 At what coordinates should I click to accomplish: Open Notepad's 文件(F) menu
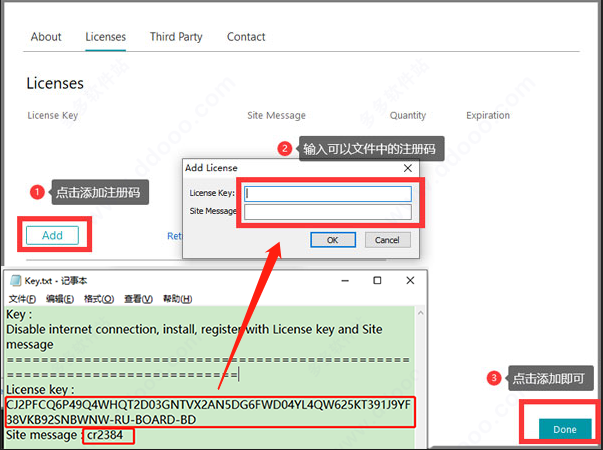23,299
